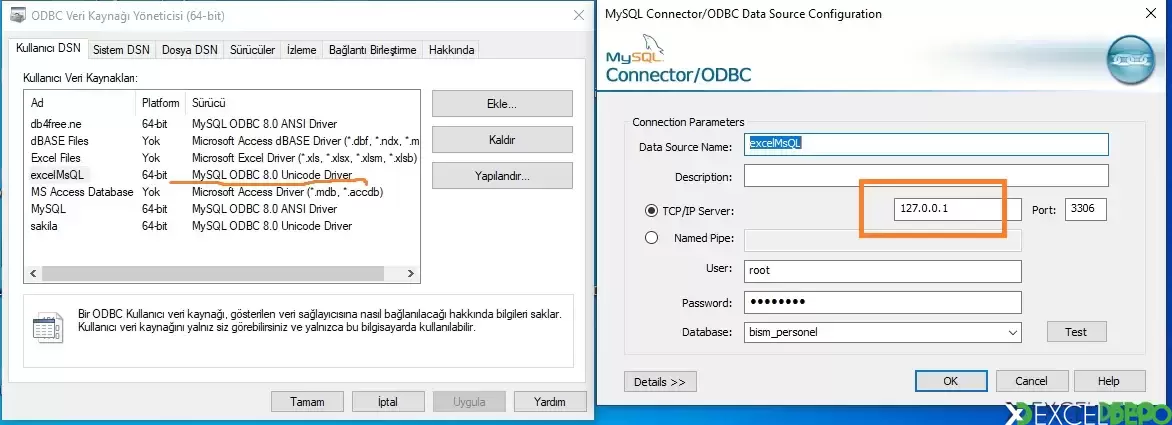Select the TCP/IP Server radio button
This screenshot has width=1172, height=425.
(651, 211)
